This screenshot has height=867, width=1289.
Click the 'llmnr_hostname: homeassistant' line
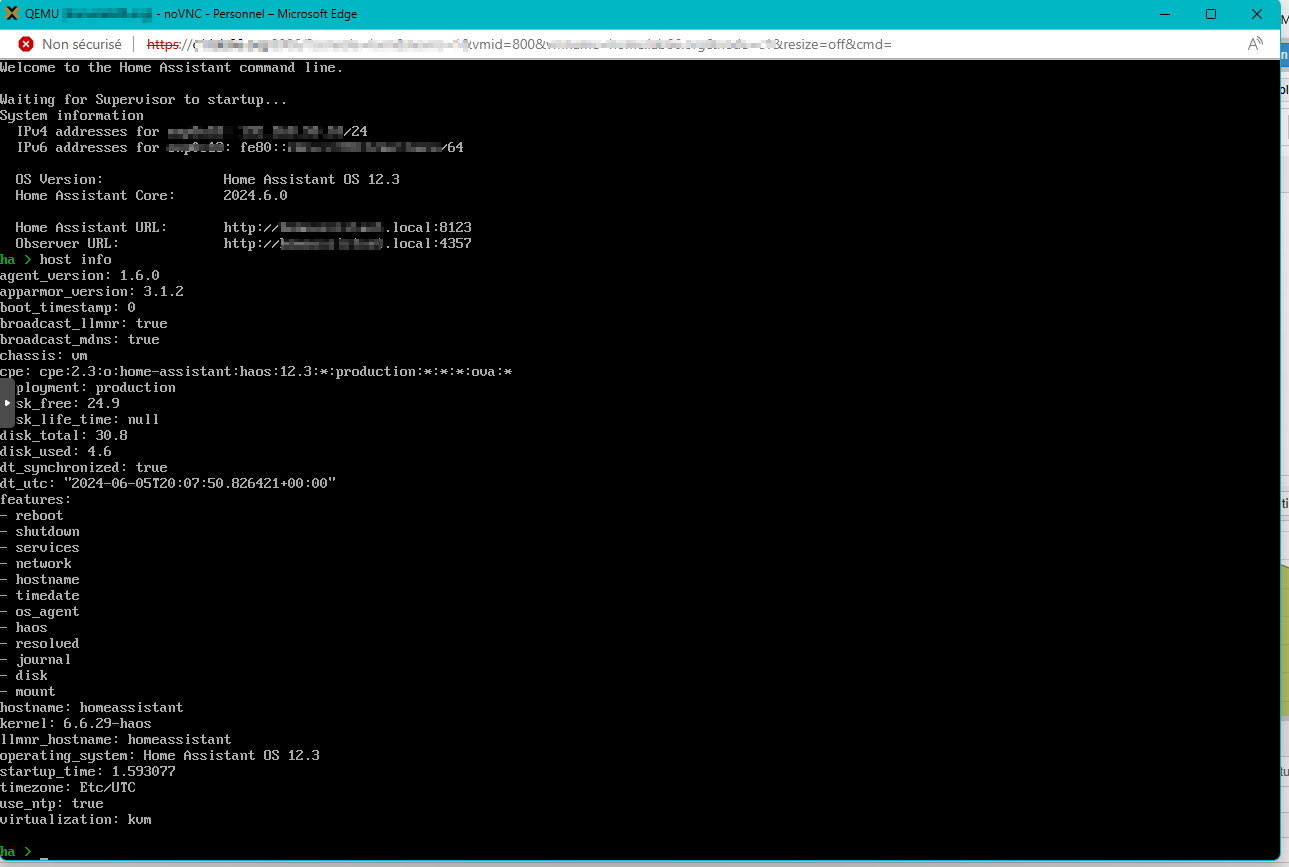[x=116, y=740]
